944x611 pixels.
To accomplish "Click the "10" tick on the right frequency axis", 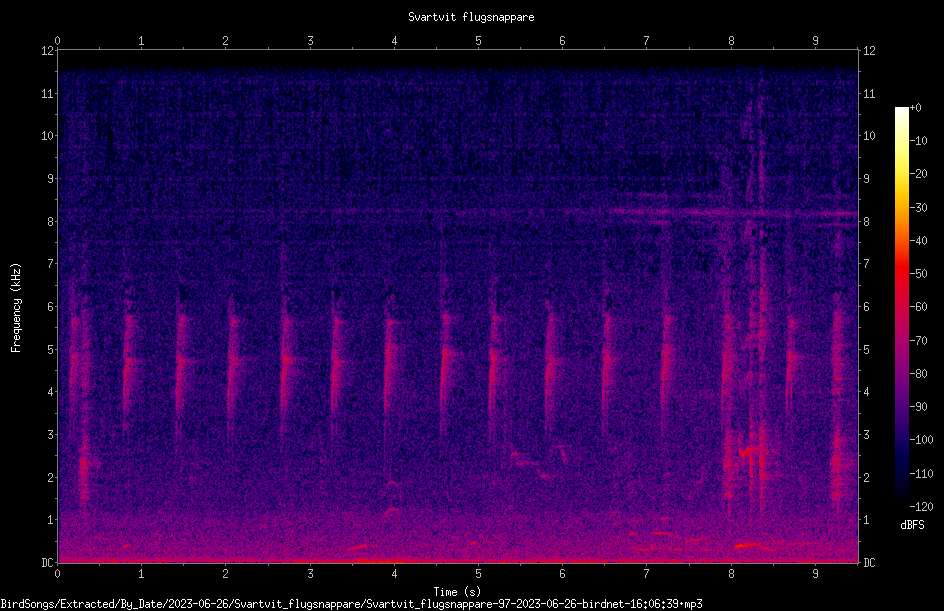I will click(x=869, y=136).
